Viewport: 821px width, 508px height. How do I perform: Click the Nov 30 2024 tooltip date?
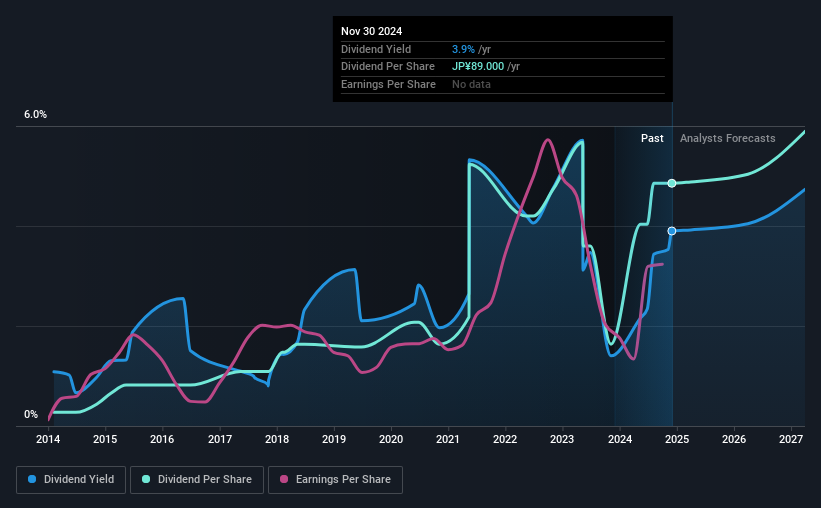371,31
